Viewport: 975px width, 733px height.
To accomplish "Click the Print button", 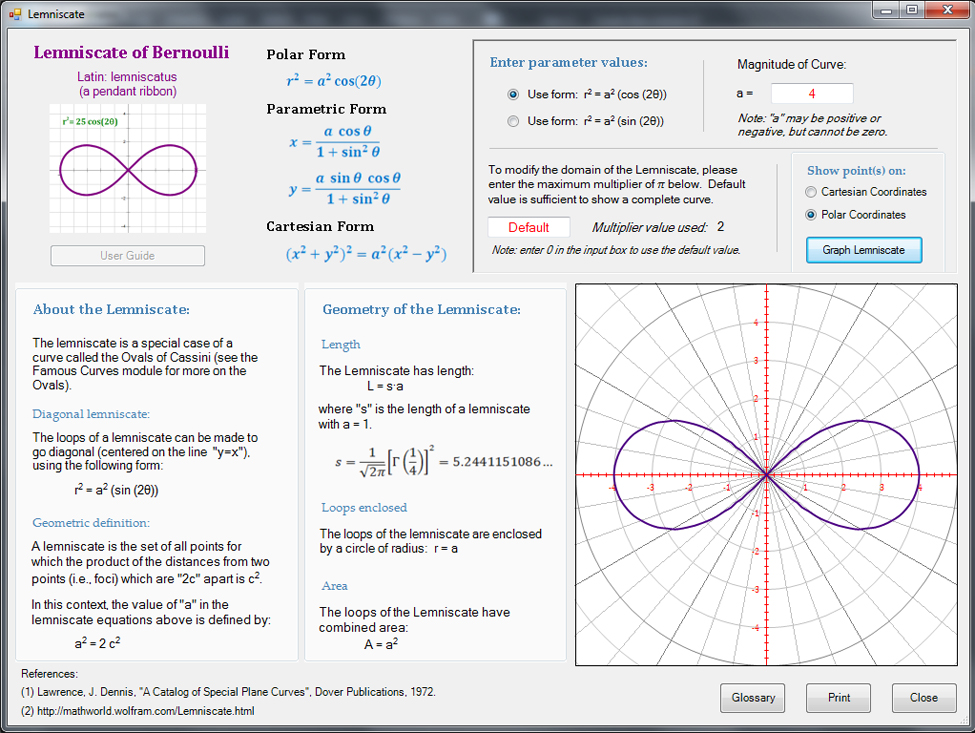I will point(838,698).
